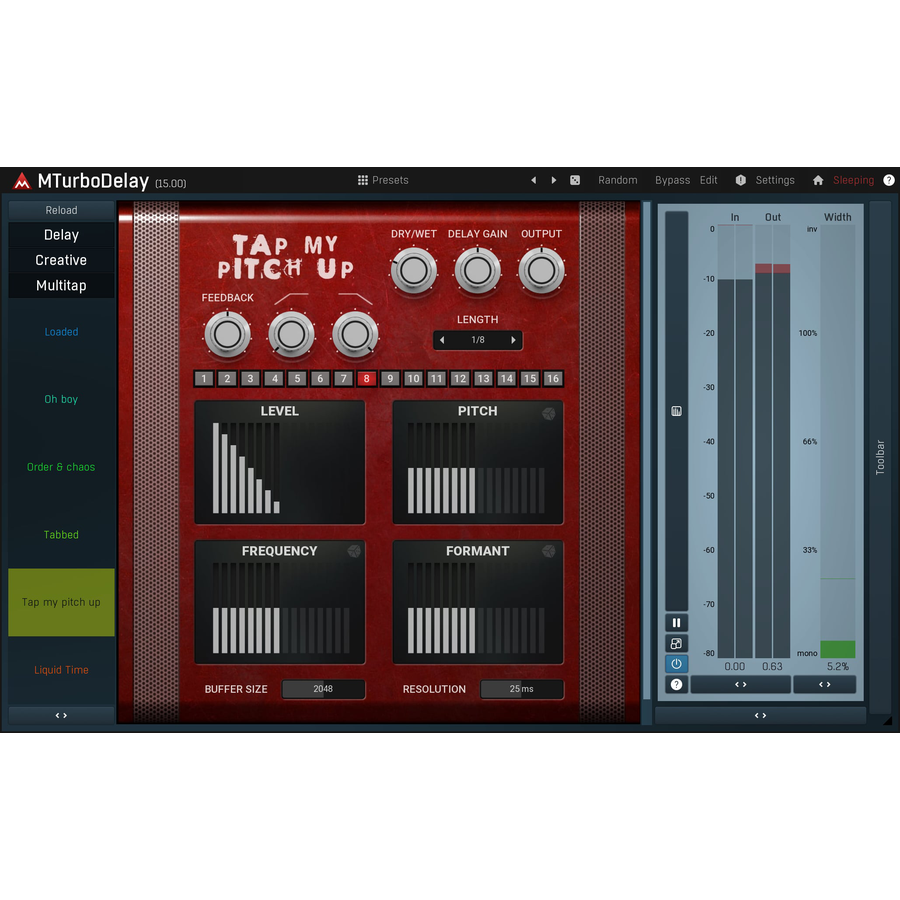Image resolution: width=900 pixels, height=900 pixels.
Task: Click the FEEDBACK knob
Action: 227,335
